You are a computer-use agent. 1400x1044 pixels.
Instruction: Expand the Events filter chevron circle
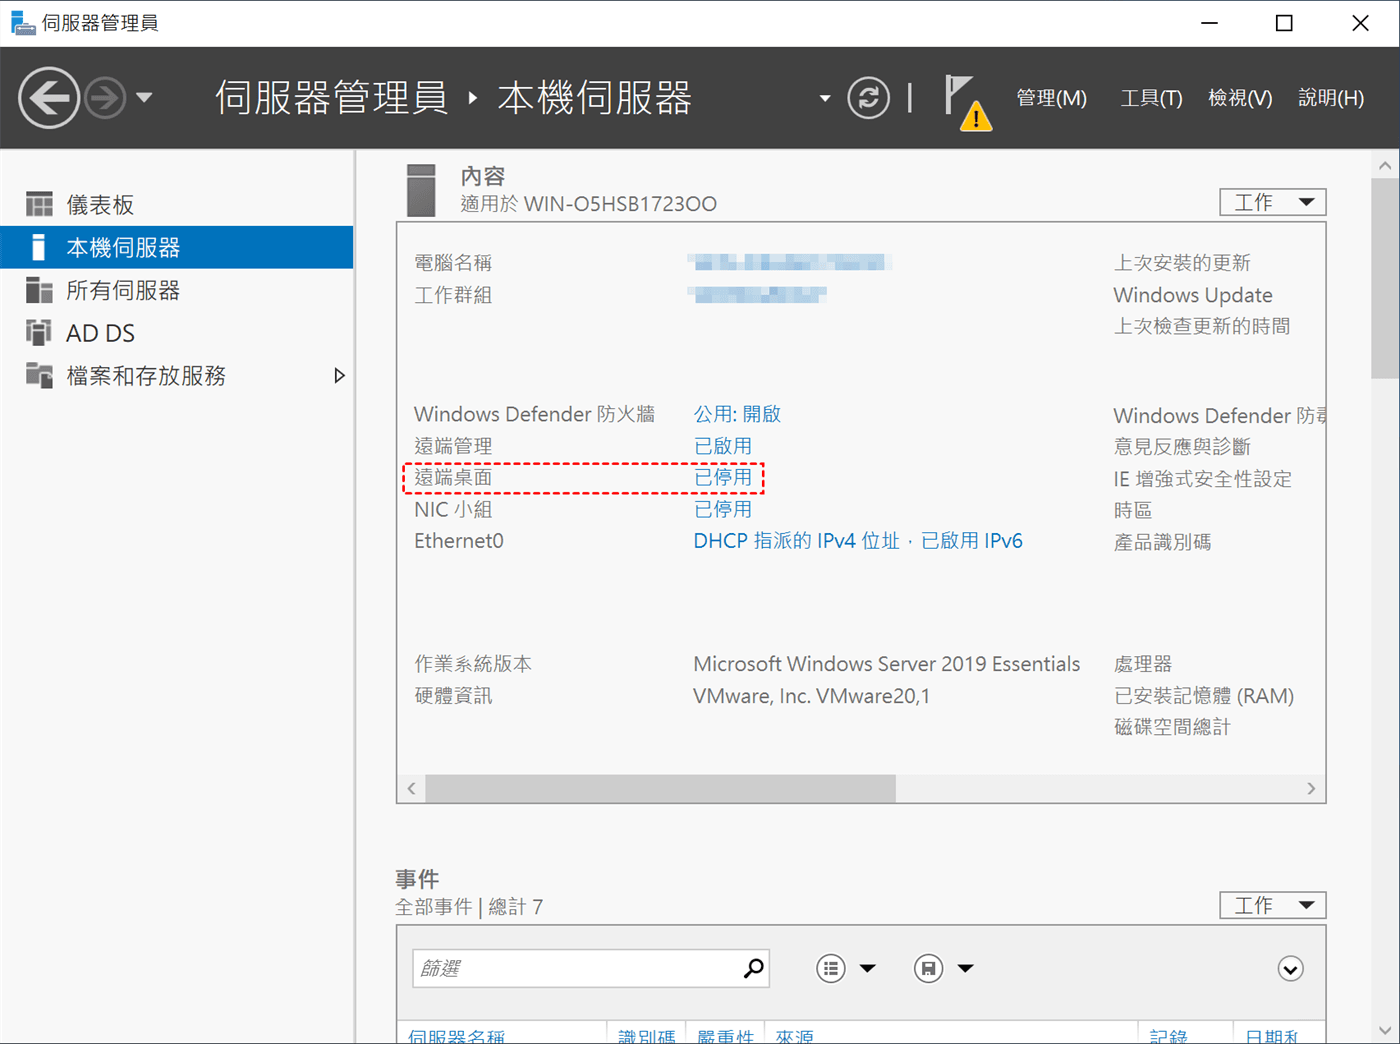tap(1290, 969)
